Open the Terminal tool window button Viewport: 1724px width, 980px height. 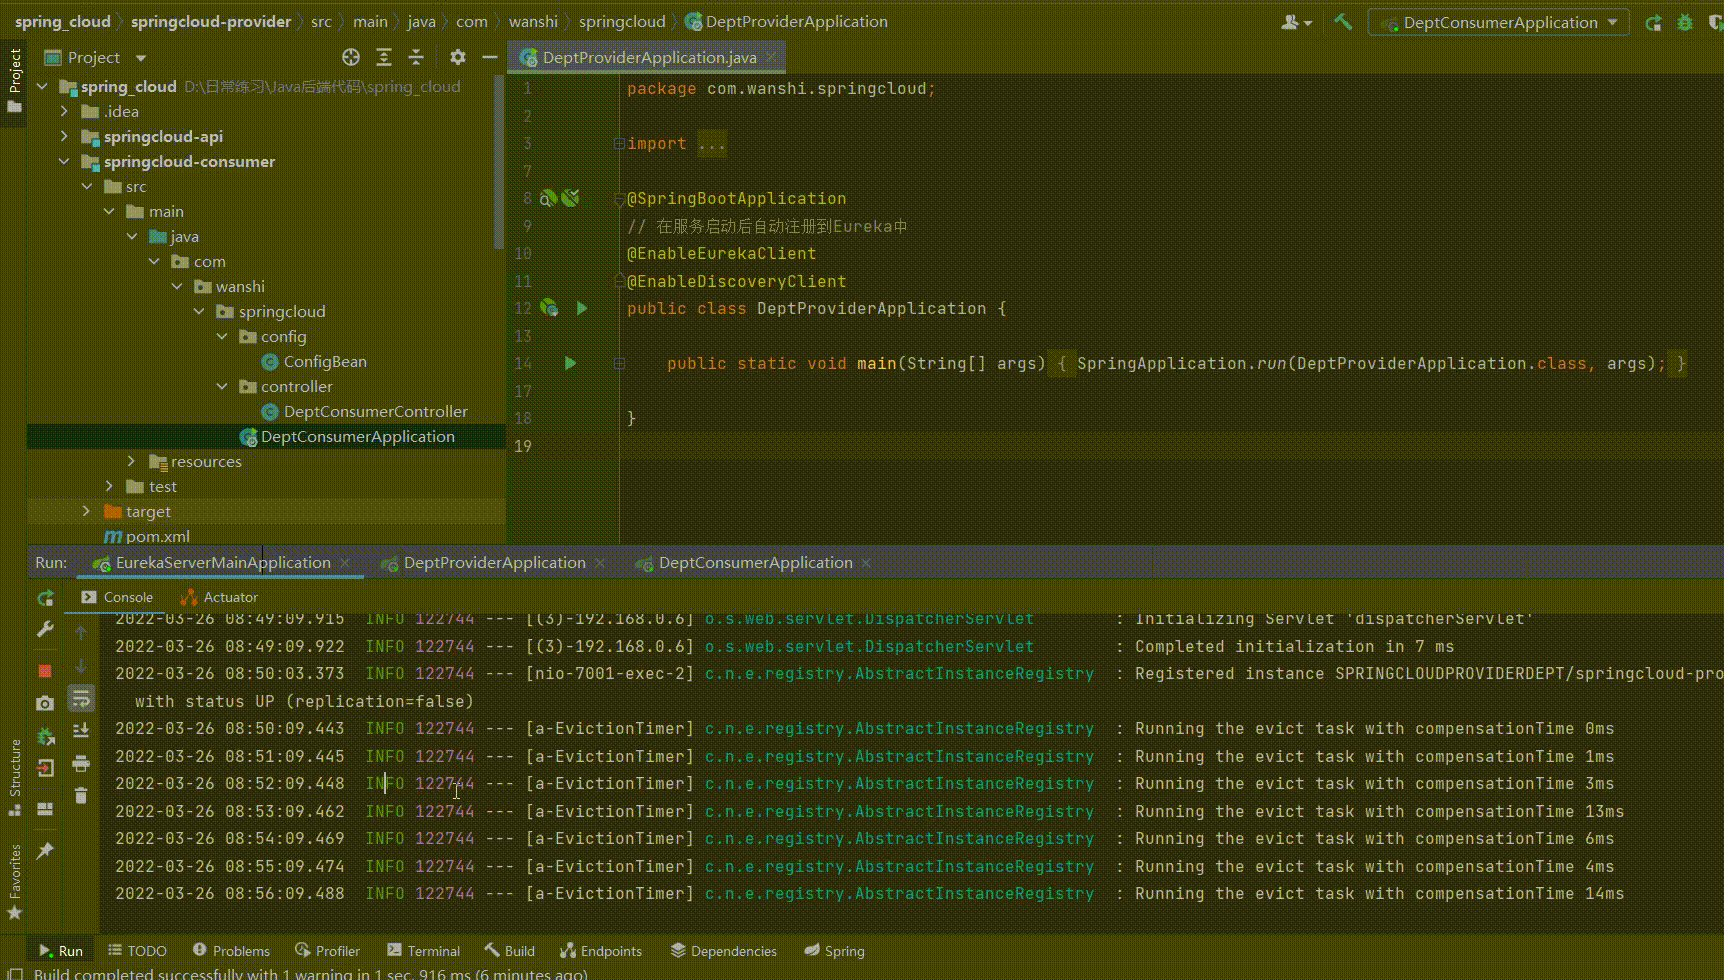point(423,951)
